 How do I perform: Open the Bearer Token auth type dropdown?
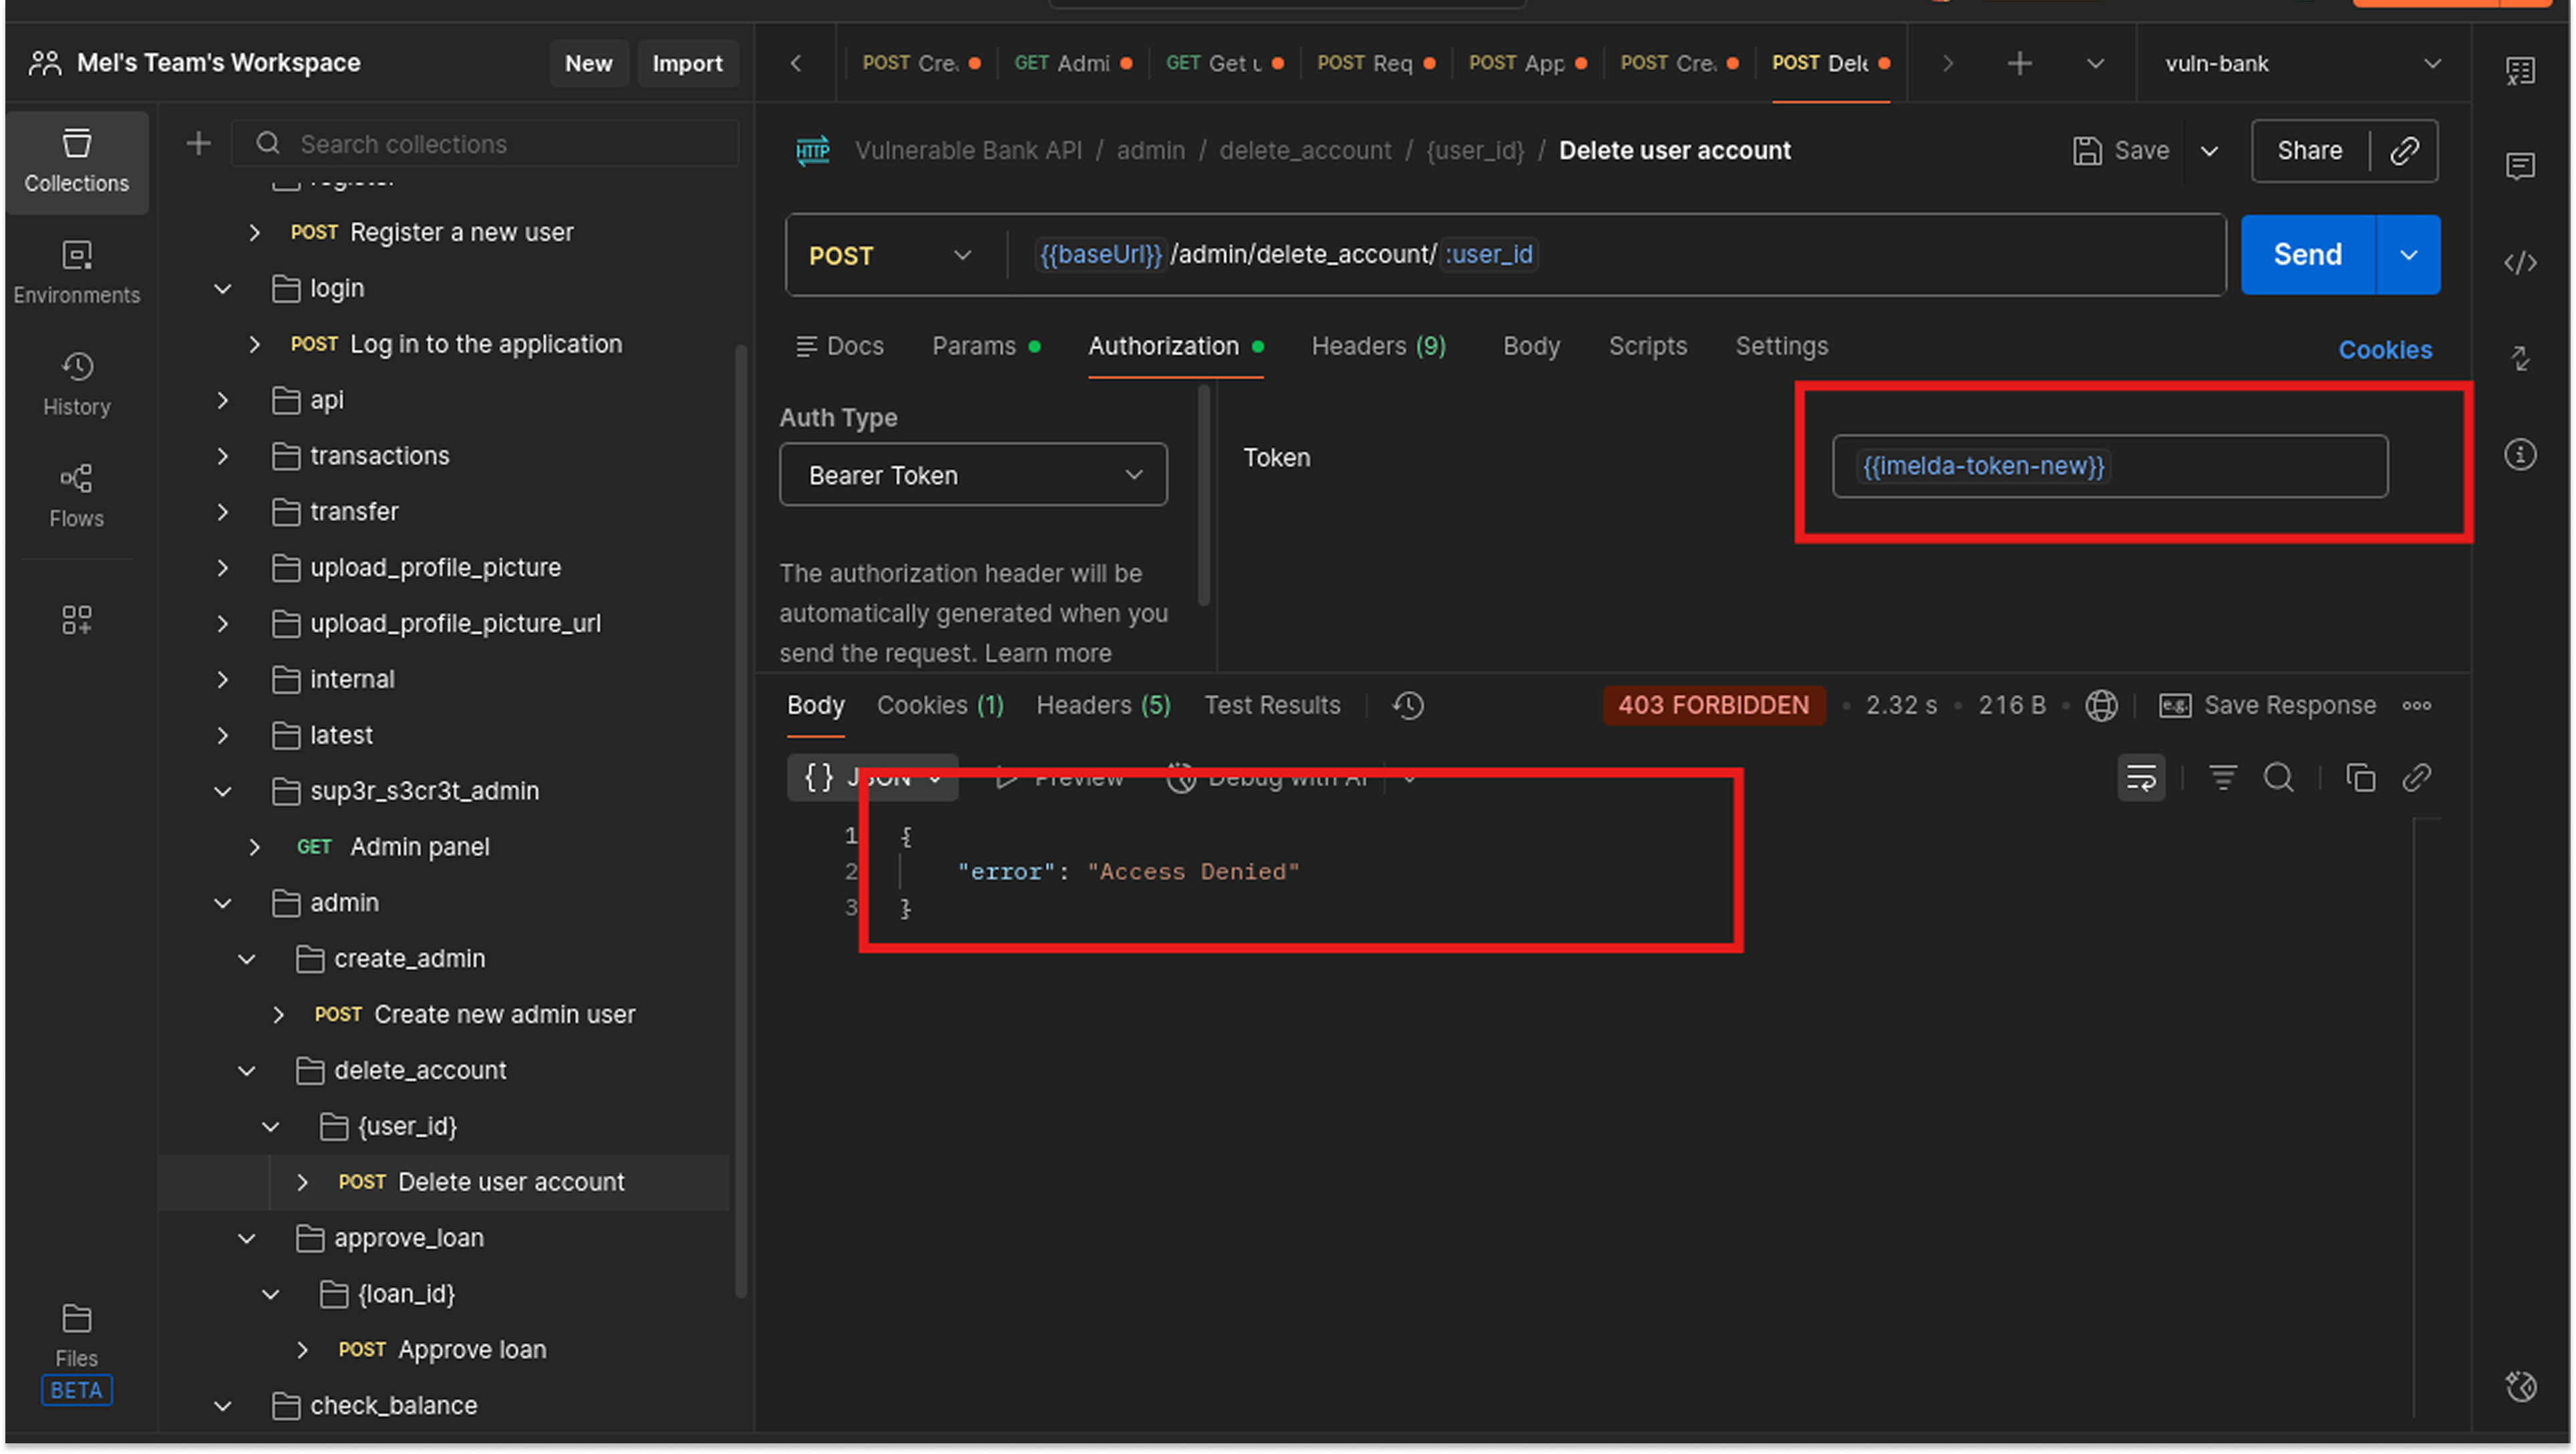point(972,474)
